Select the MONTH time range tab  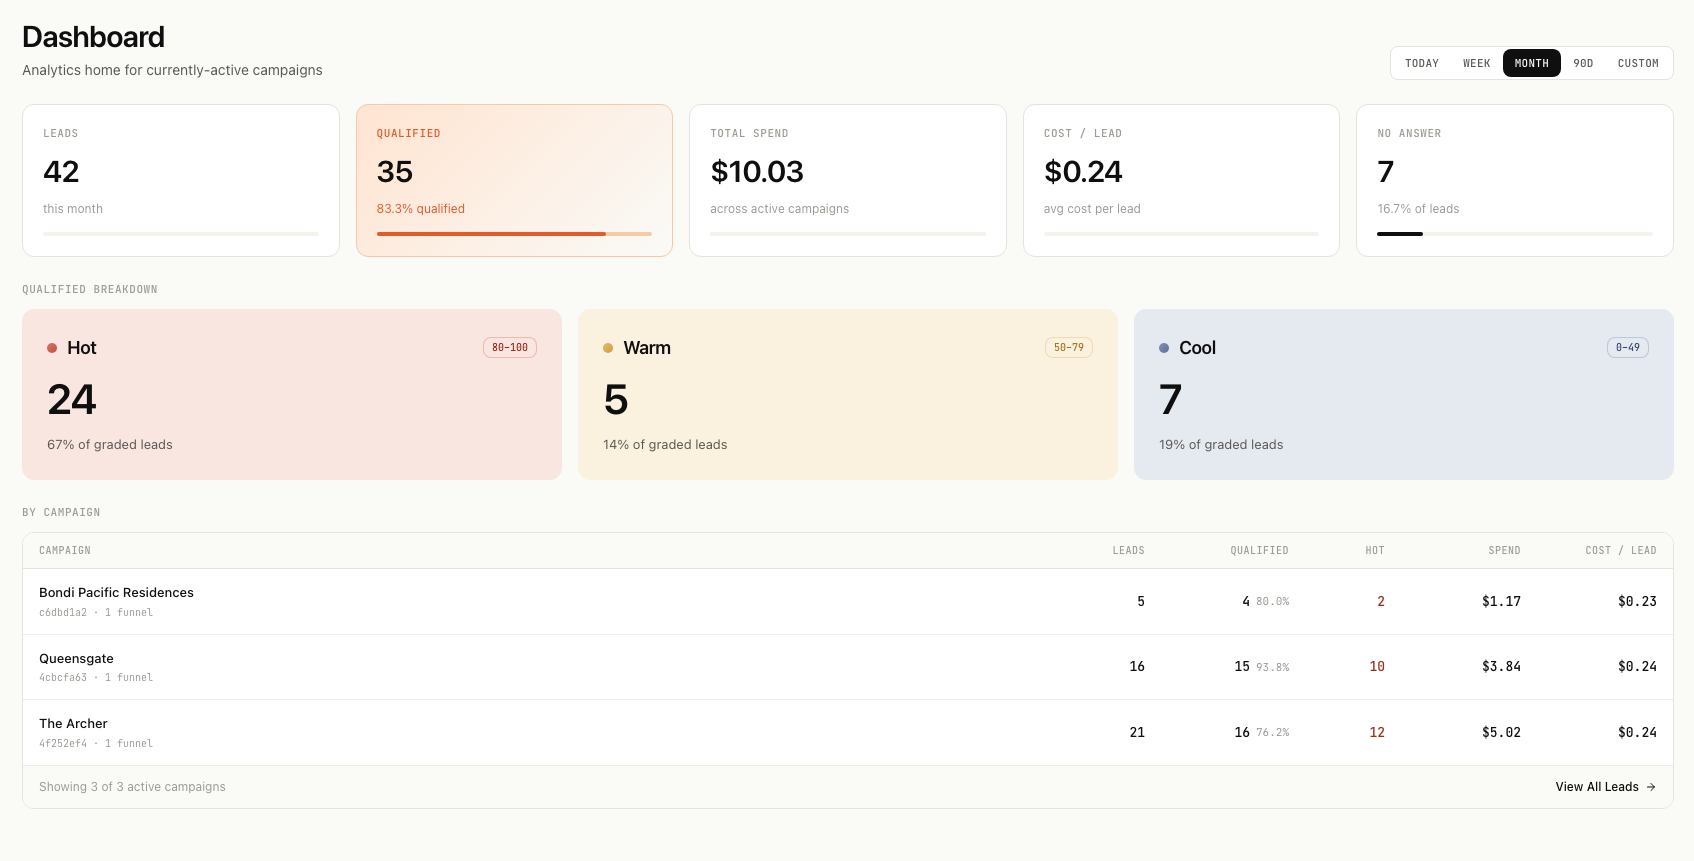click(1531, 63)
